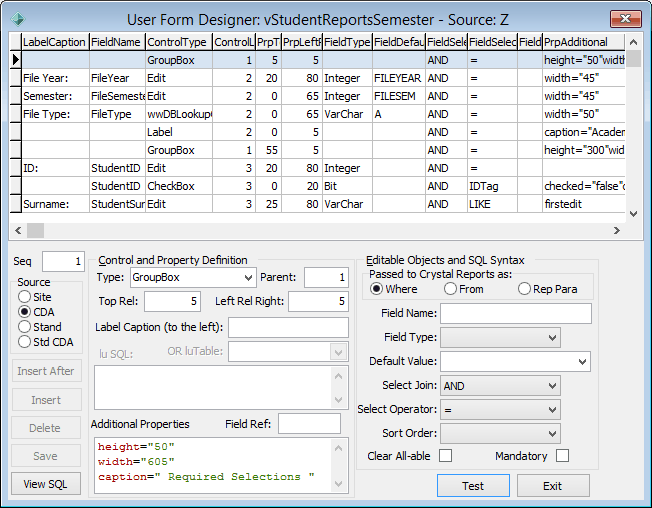Click the green diamond application icon

point(18,19)
